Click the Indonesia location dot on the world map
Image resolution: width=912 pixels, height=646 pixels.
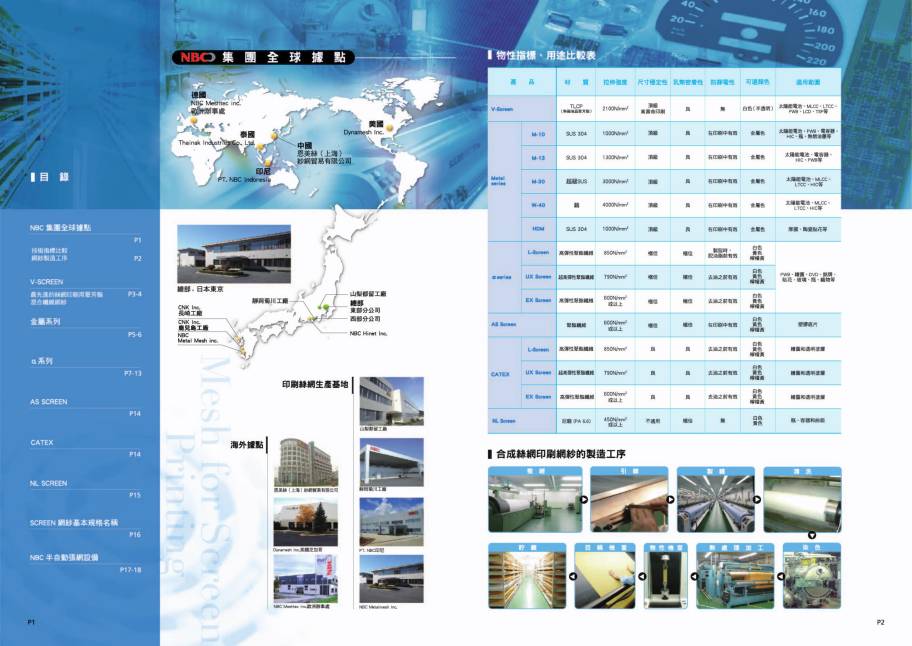click(268, 163)
